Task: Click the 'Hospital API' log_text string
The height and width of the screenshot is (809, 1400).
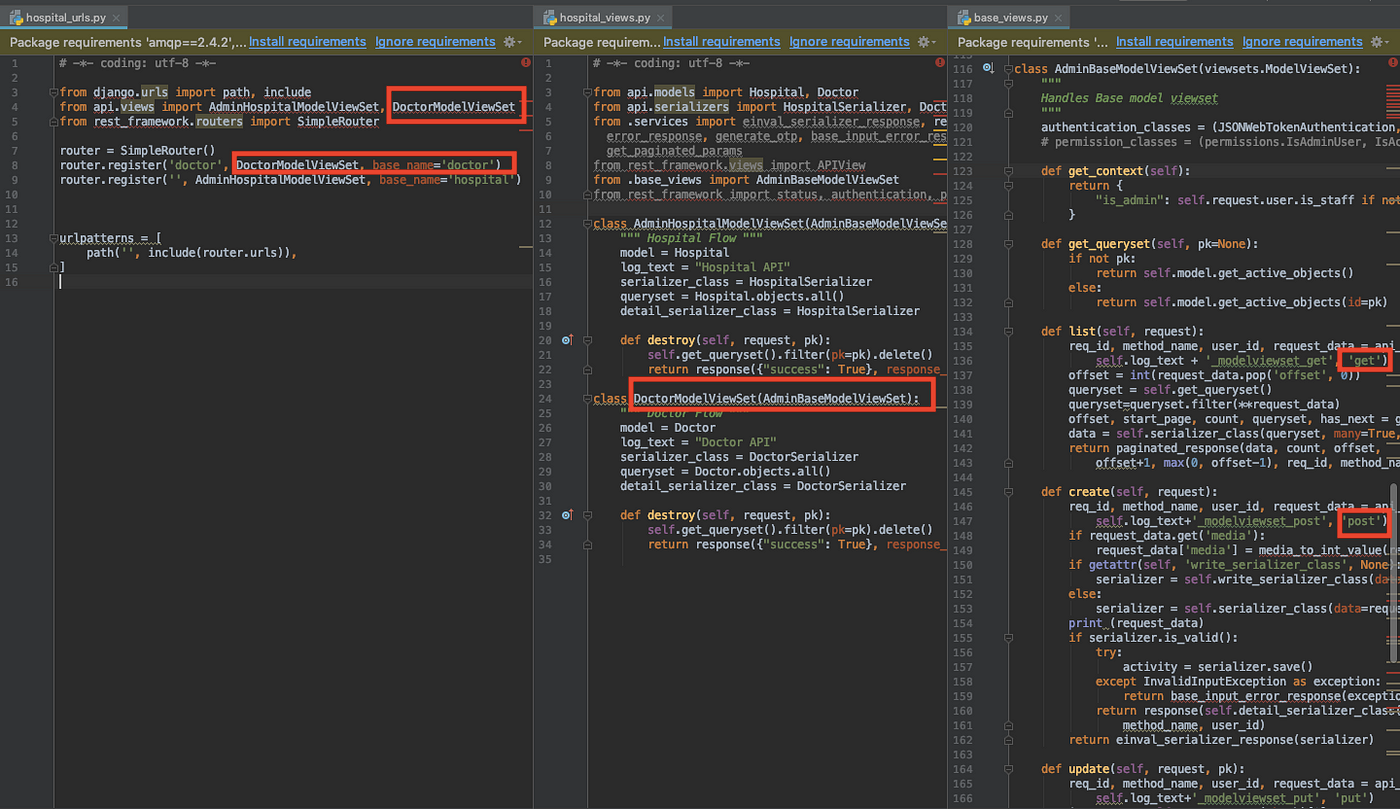Action: pyautogui.click(x=740, y=267)
